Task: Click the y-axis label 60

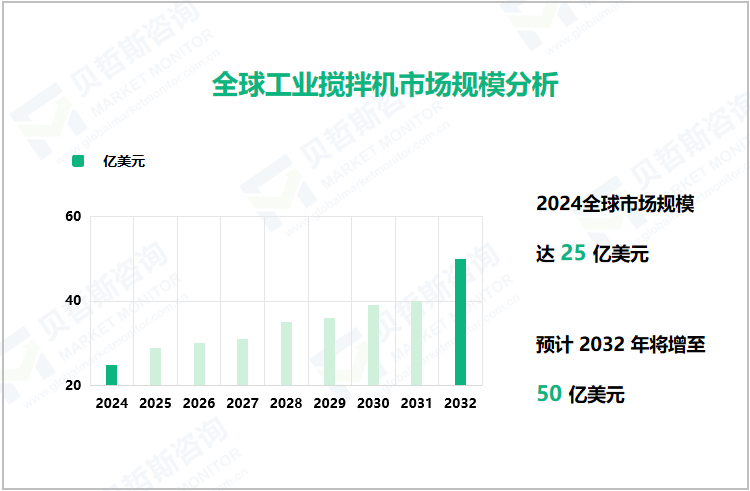Action: click(73, 217)
